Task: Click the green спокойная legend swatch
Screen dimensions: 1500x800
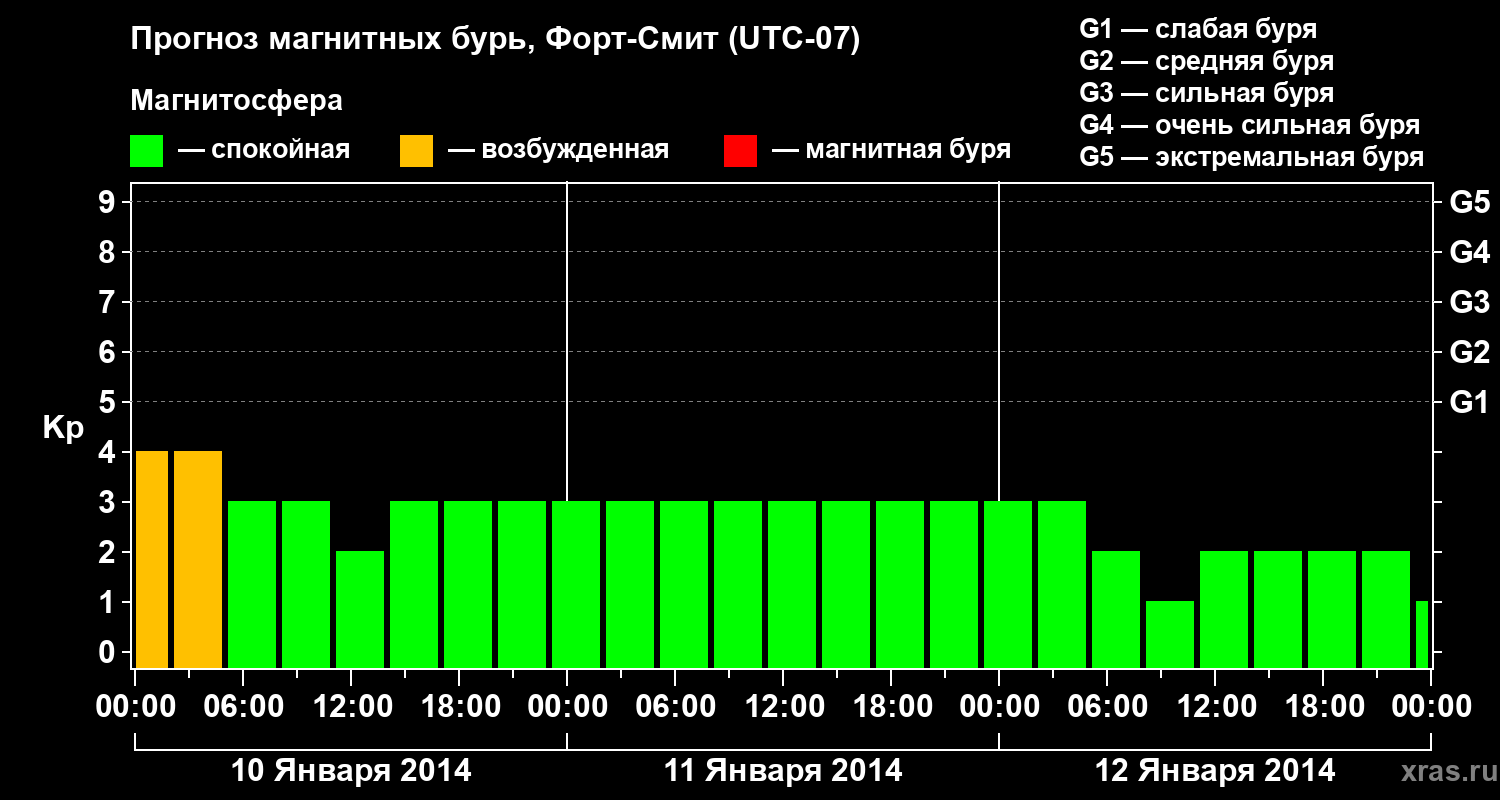Action: coord(147,151)
